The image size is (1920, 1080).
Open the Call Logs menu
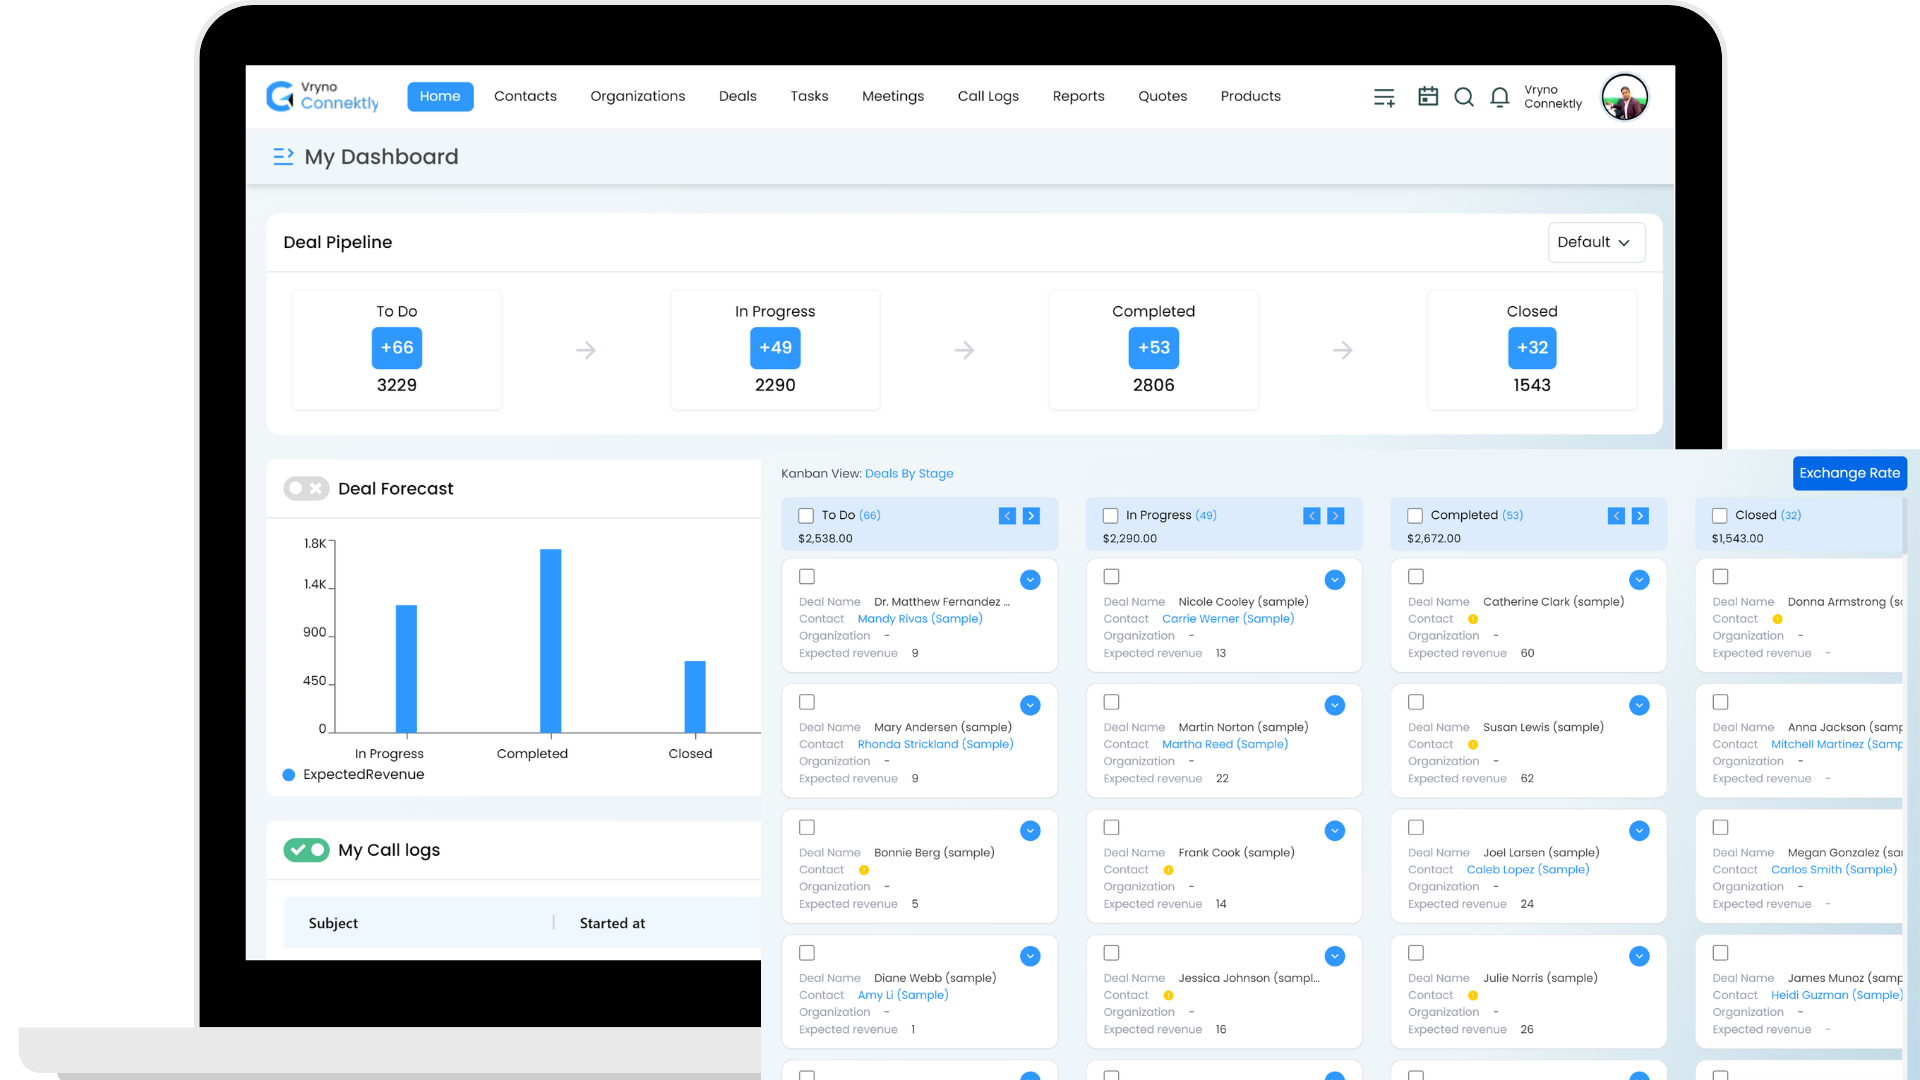(988, 96)
